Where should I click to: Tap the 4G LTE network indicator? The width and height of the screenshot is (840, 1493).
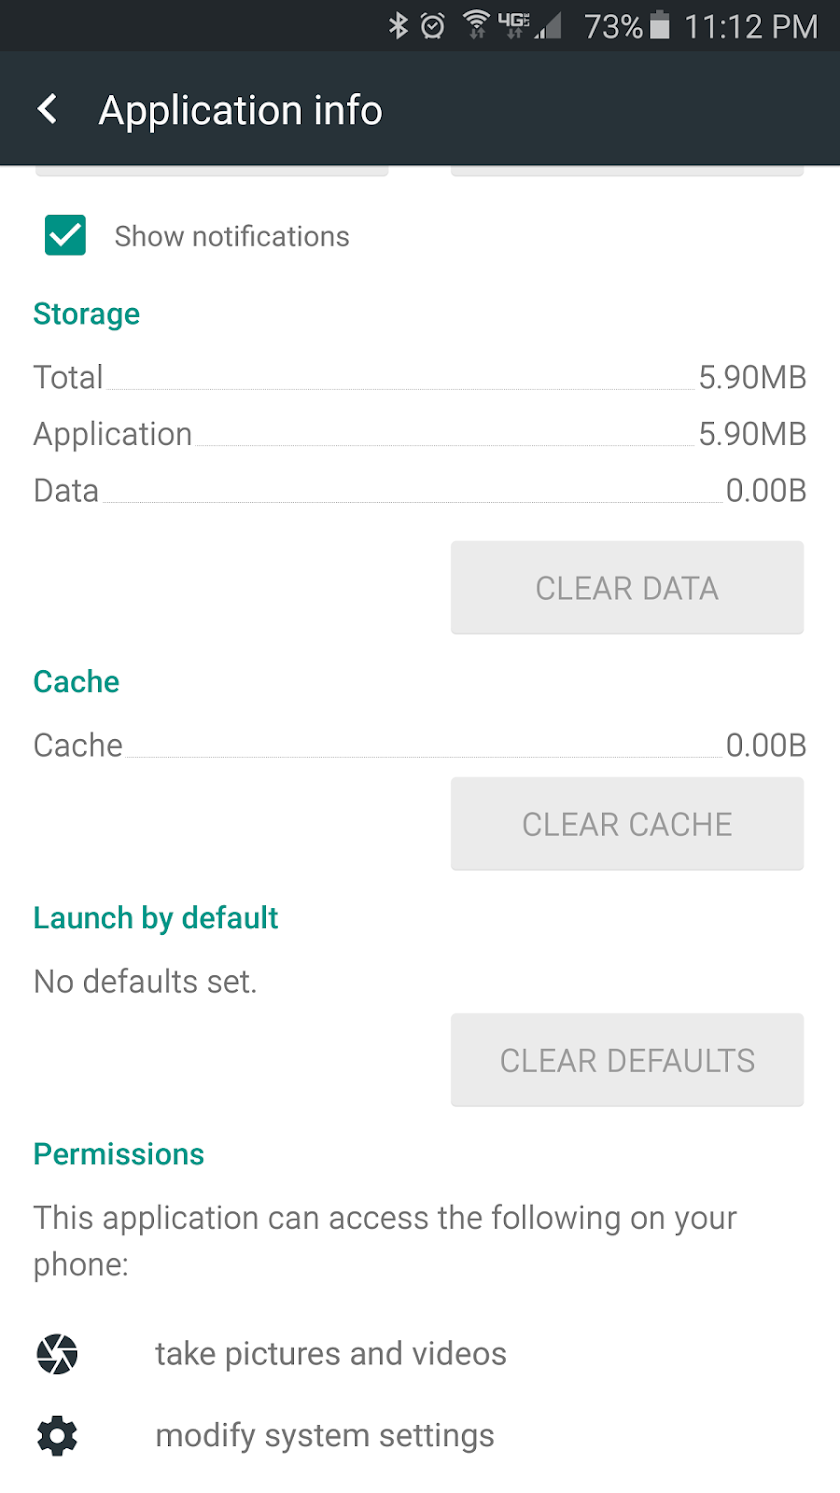click(514, 26)
